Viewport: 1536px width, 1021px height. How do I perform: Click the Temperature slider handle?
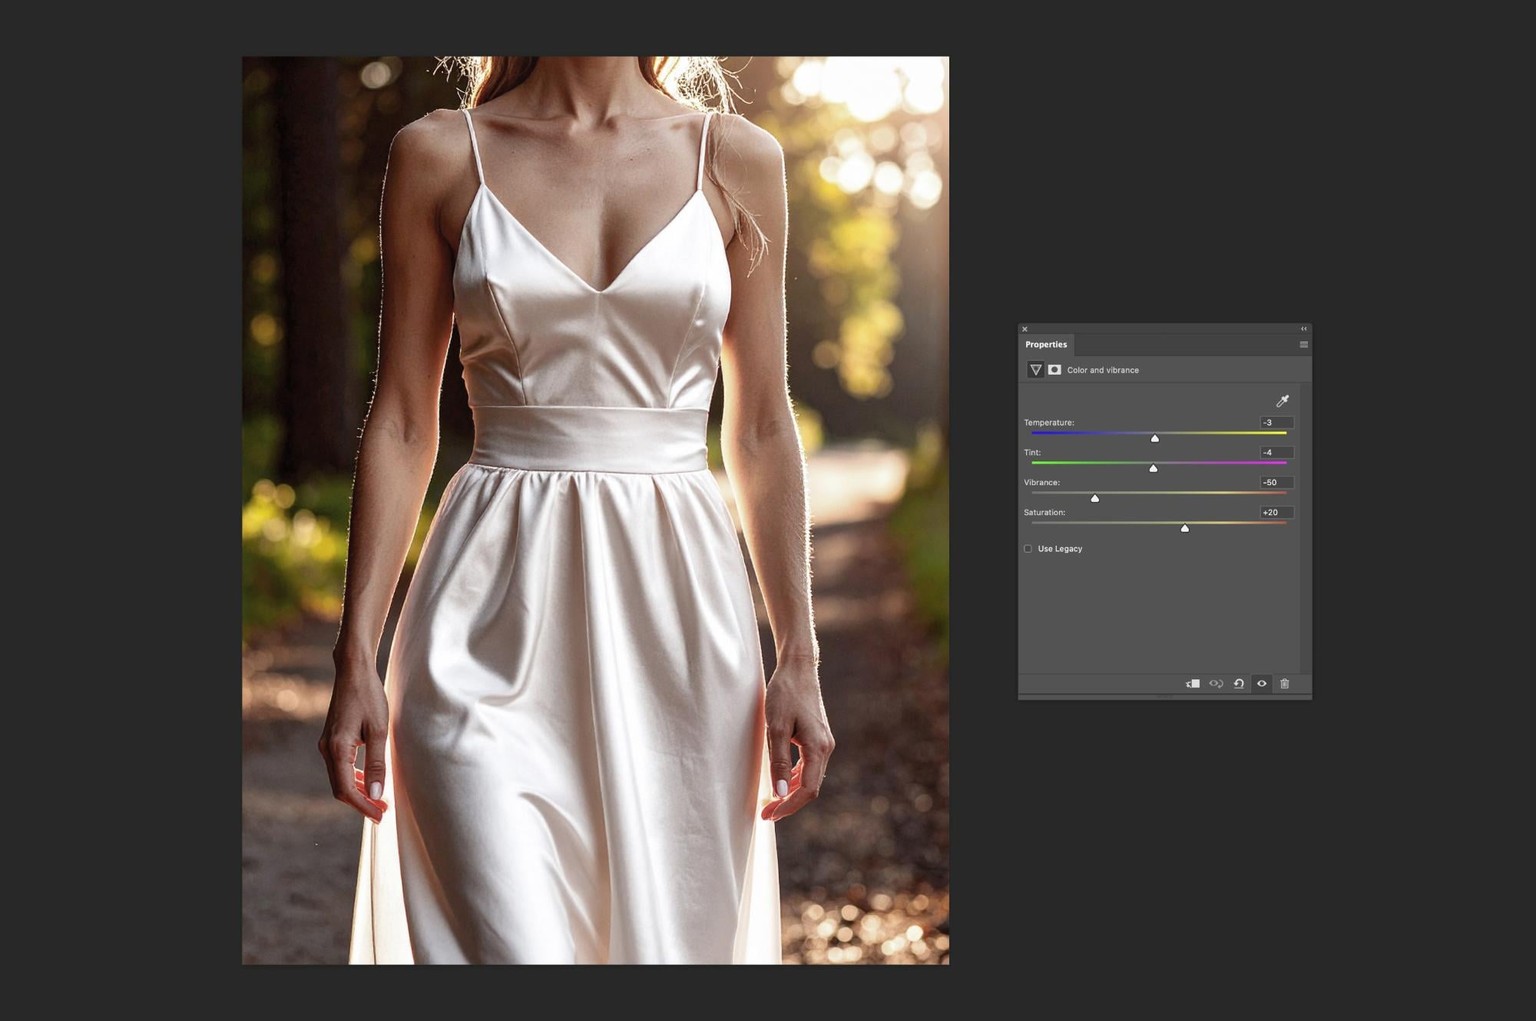1155,438
